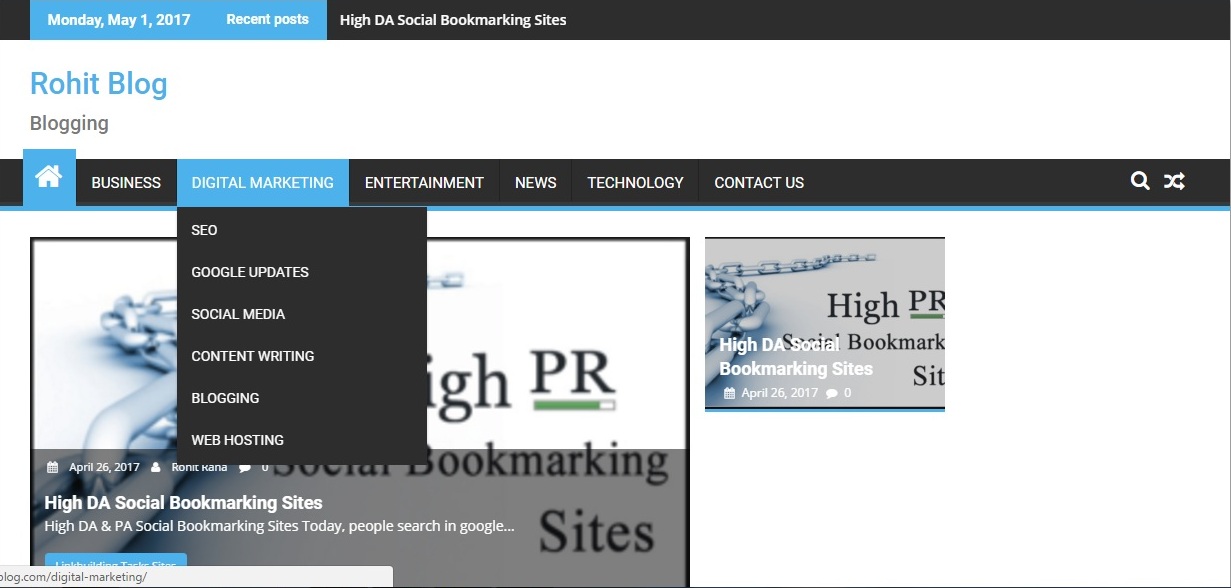This screenshot has width=1231, height=588.
Task: Open the Contact Us page
Action: pos(759,182)
